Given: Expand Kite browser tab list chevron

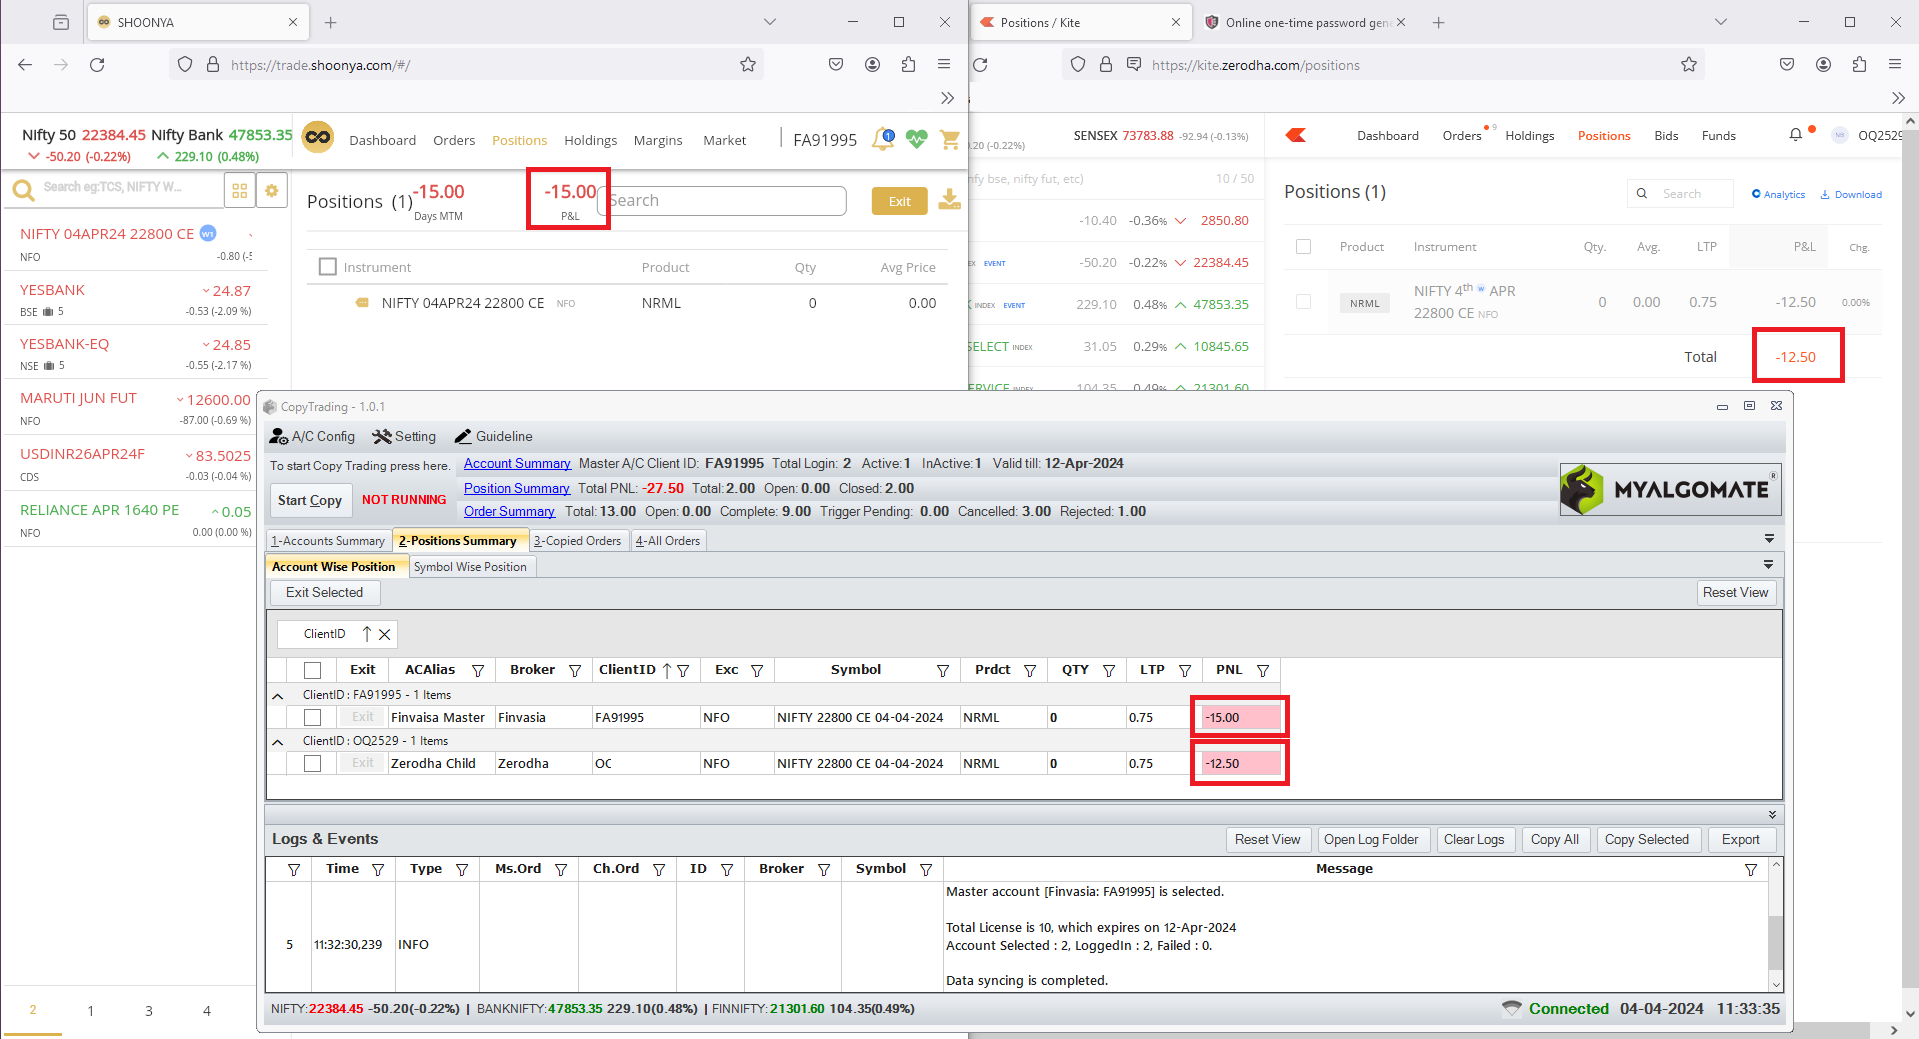Looking at the screenshot, I should tap(1721, 22).
